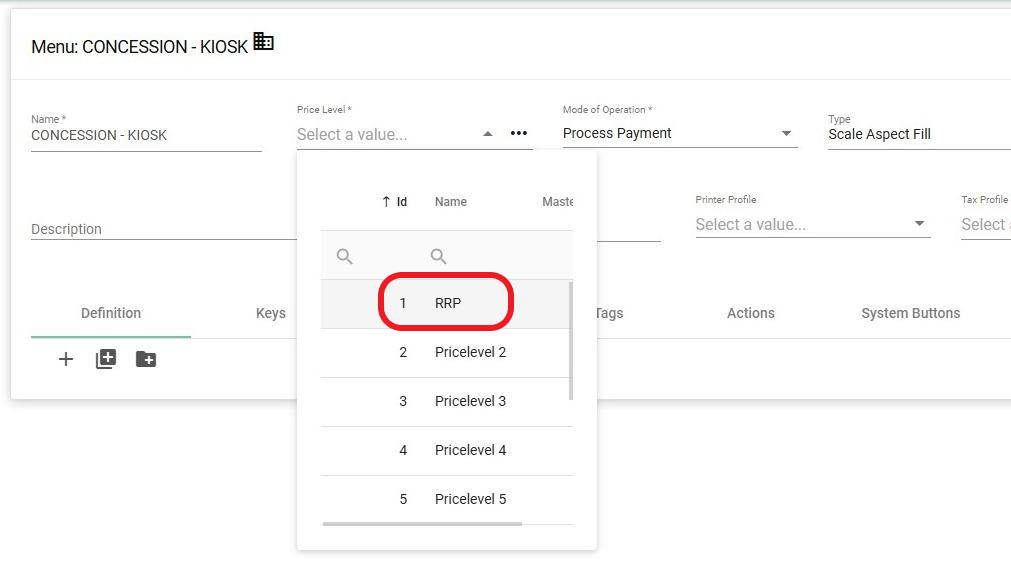Click the add-multiple library icon
This screenshot has height=564, width=1011.
point(106,359)
